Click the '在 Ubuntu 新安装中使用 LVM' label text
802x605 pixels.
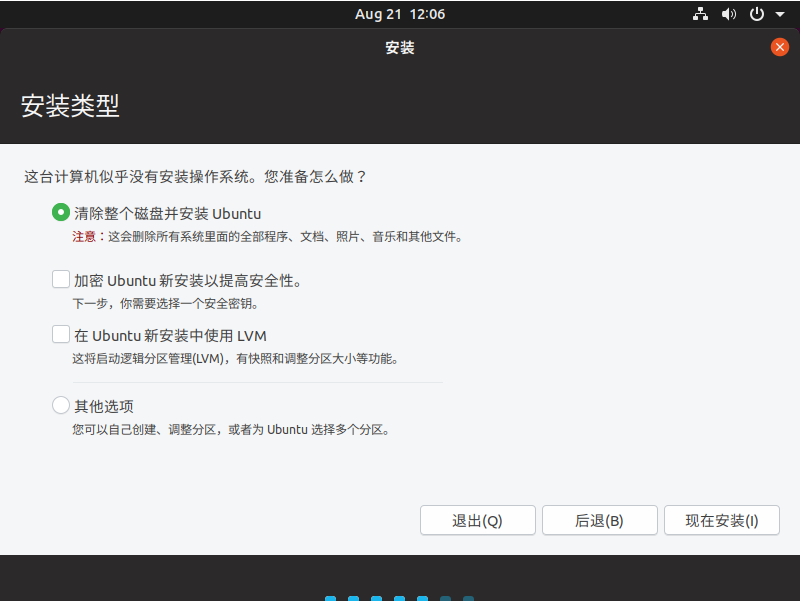tap(170, 336)
